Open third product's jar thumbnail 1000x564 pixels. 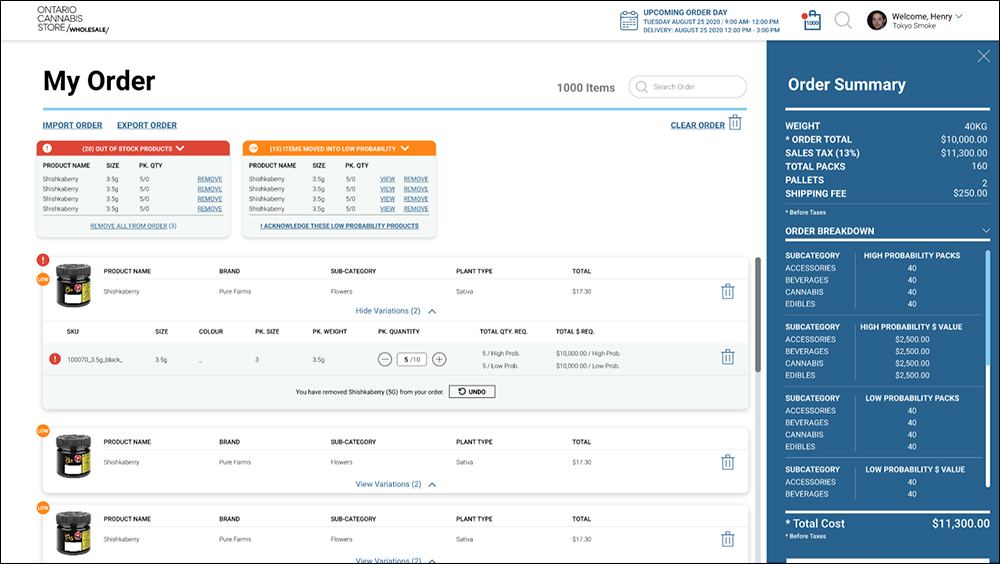coord(73,533)
